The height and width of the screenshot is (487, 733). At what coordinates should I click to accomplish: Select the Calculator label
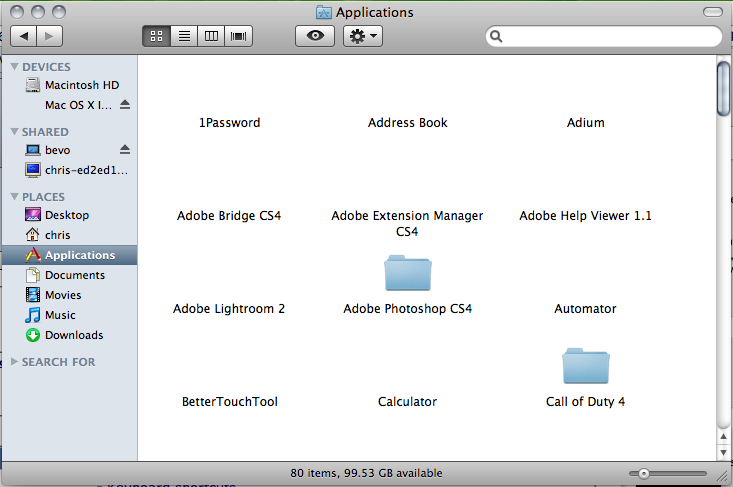click(407, 401)
